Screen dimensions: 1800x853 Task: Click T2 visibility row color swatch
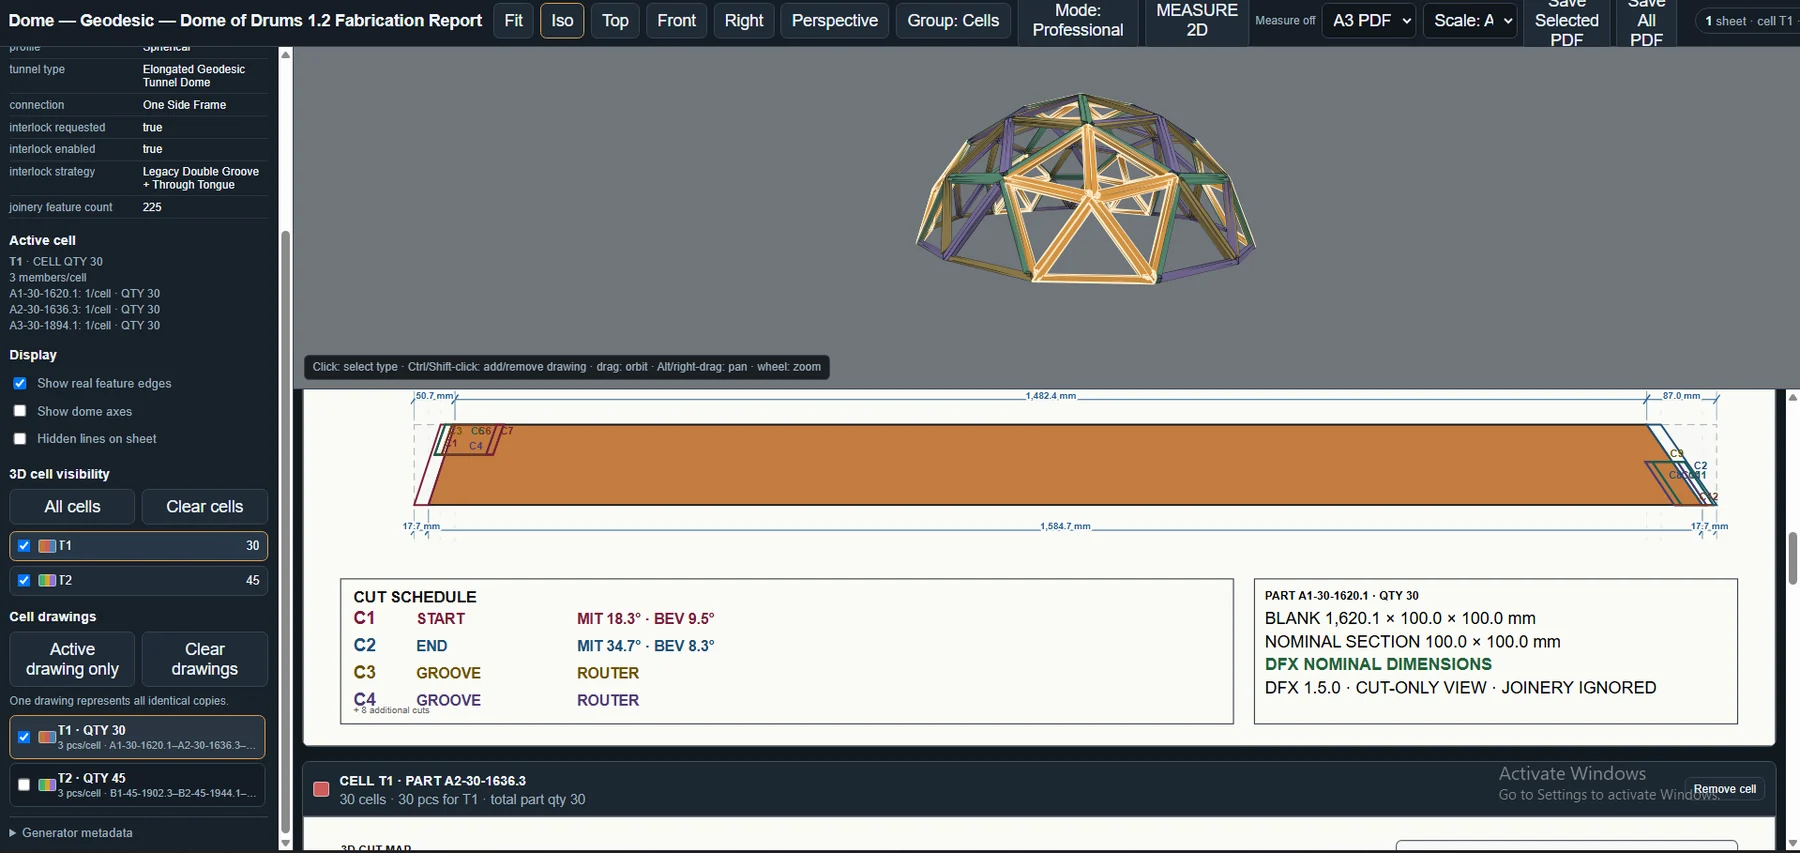(47, 580)
